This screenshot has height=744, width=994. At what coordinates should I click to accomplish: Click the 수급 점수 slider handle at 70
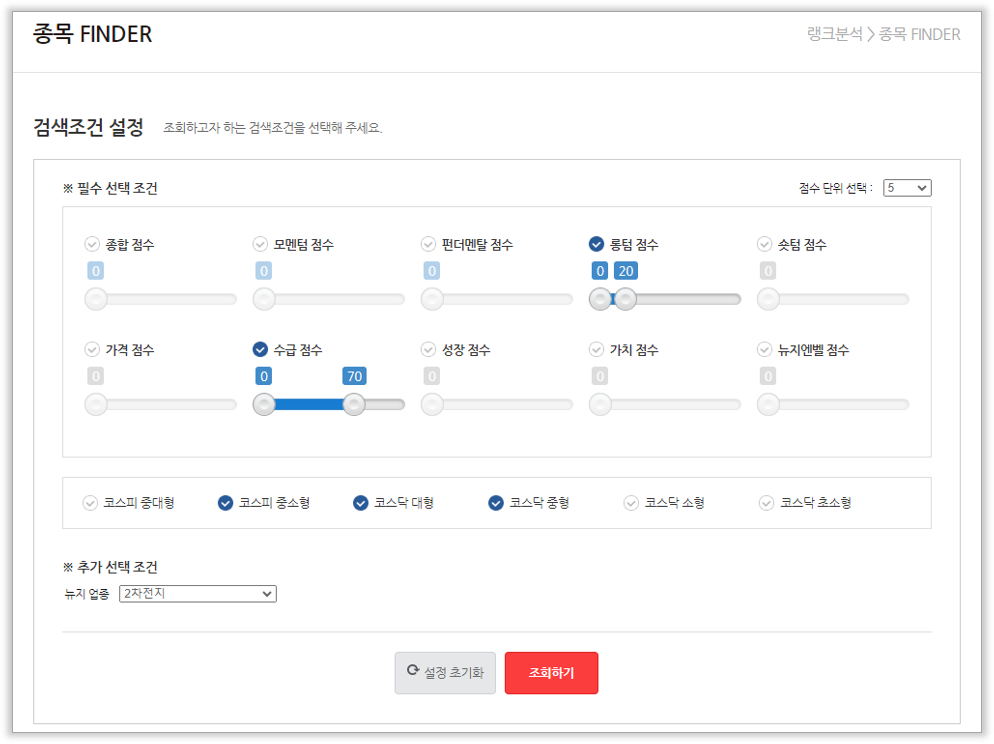pos(354,404)
